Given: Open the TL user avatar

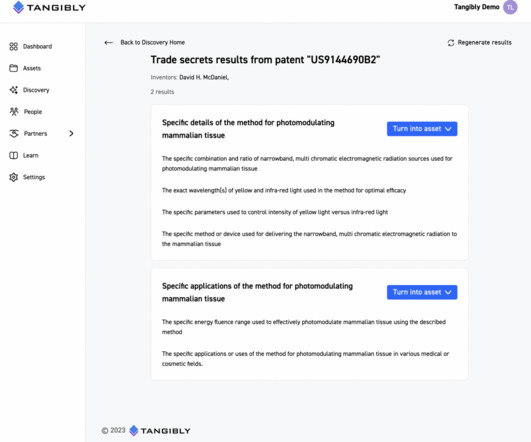Looking at the screenshot, I should click(510, 7).
